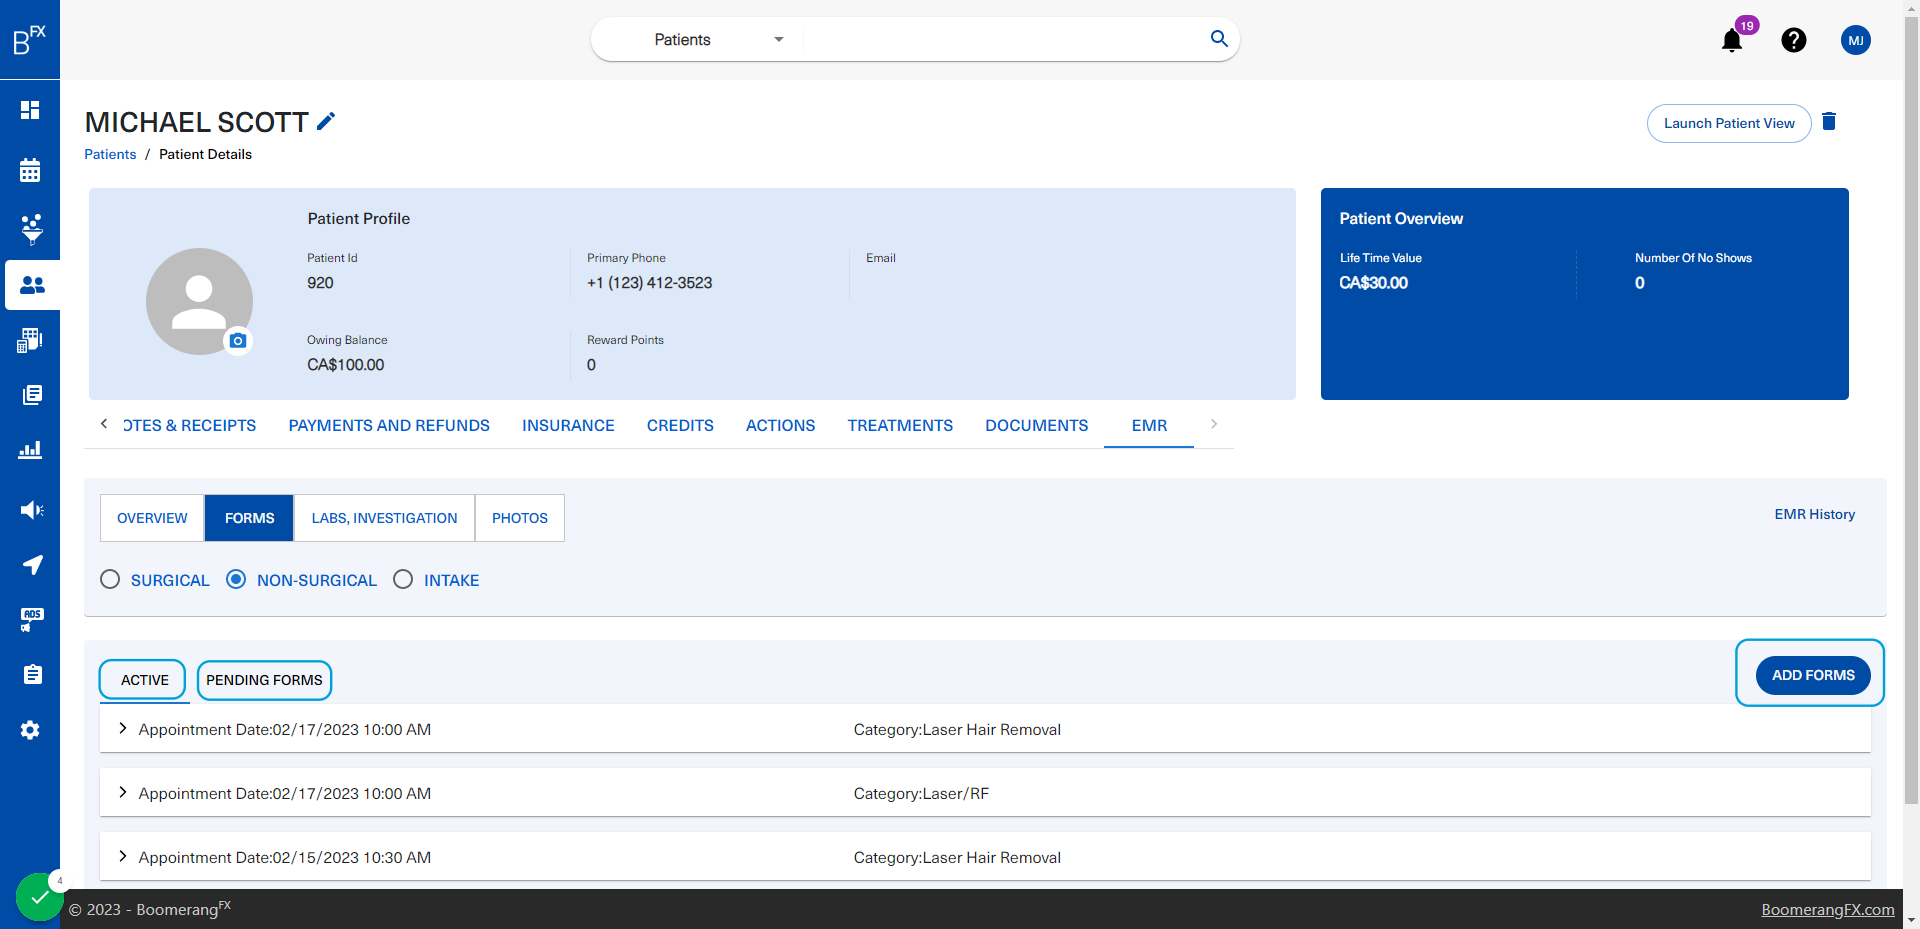Open the ADS sidebar icon

pyautogui.click(x=32, y=620)
